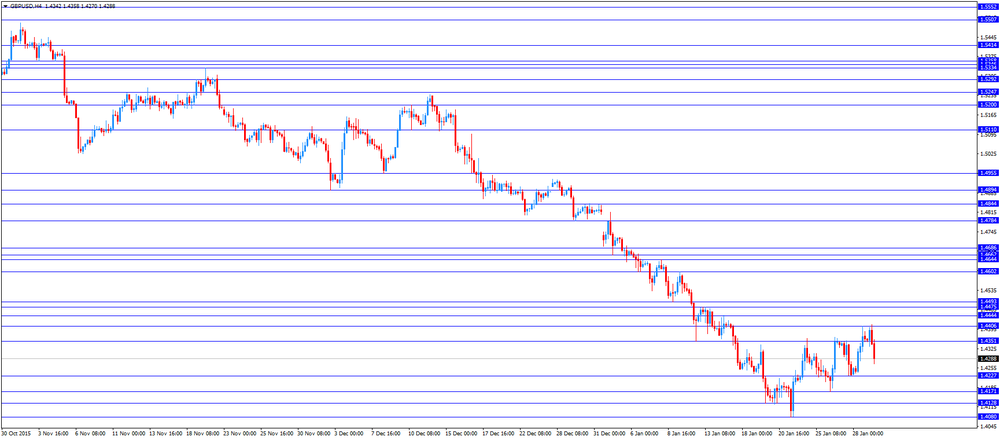
Task: Select the 1.4602 horizontal line price label
Action: [x=988, y=272]
